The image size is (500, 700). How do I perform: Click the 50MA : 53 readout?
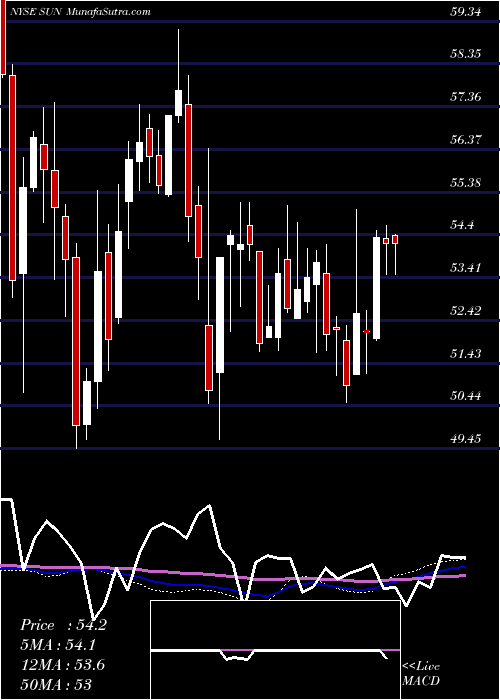[56, 685]
